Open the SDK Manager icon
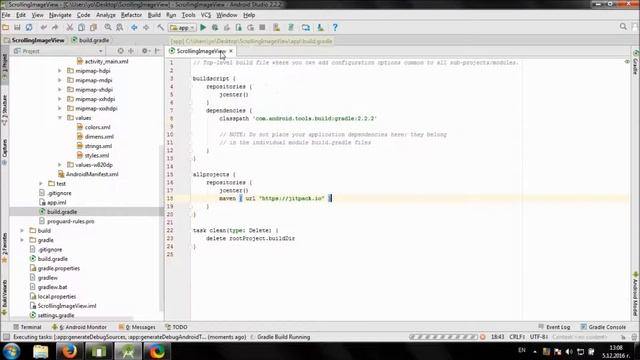This screenshot has height=360, width=640. click(320, 27)
